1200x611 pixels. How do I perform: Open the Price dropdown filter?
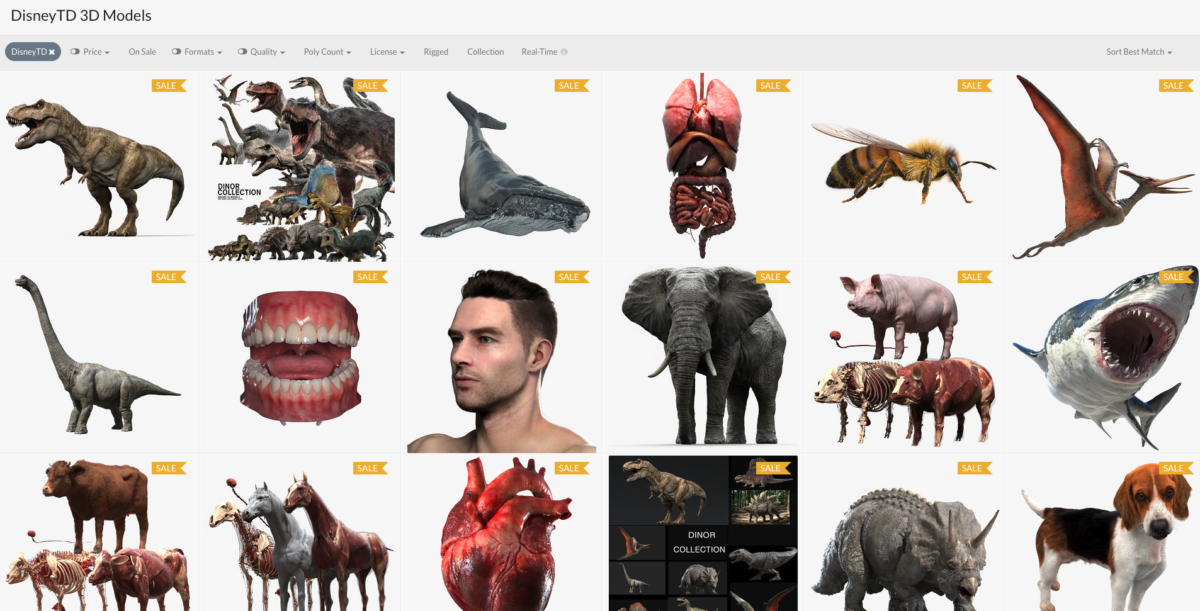96,52
